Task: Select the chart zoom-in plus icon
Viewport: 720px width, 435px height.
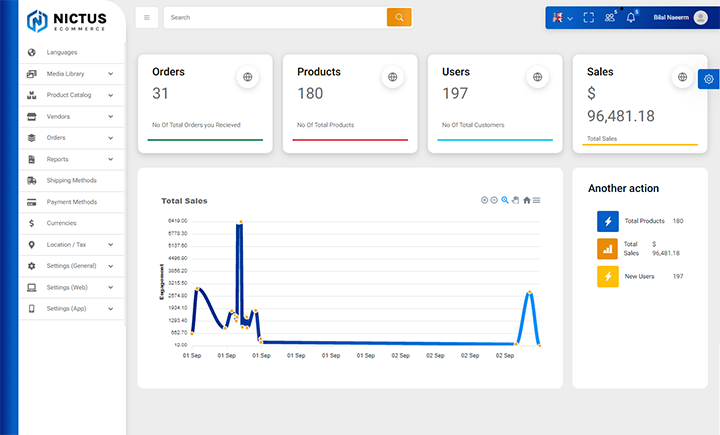Action: pos(484,200)
